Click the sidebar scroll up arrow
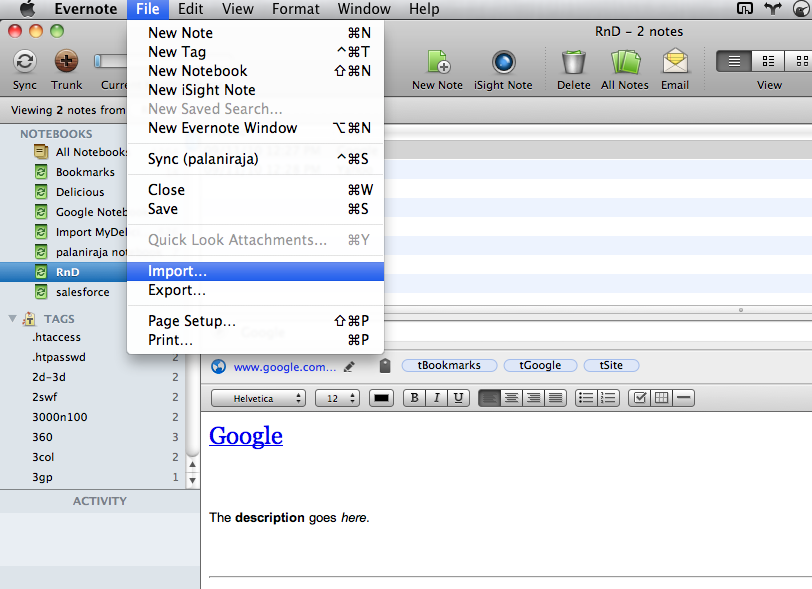 193,465
